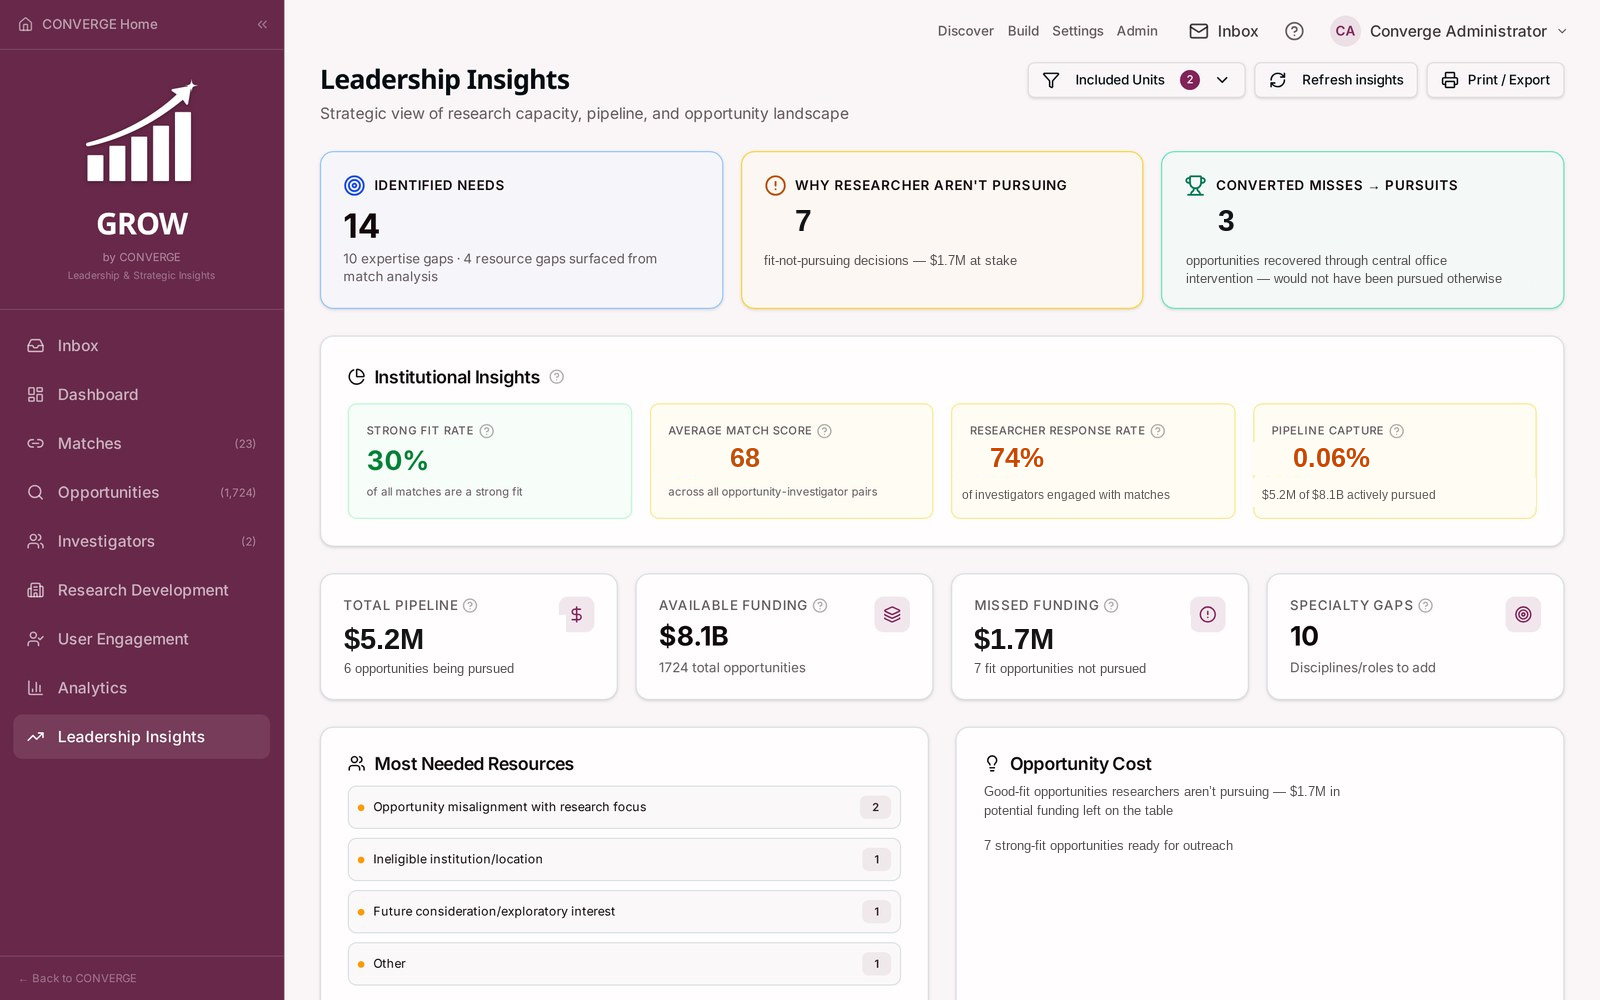Screen dimensions: 1600x1000
Task: Open the Admin menu
Action: [1137, 31]
